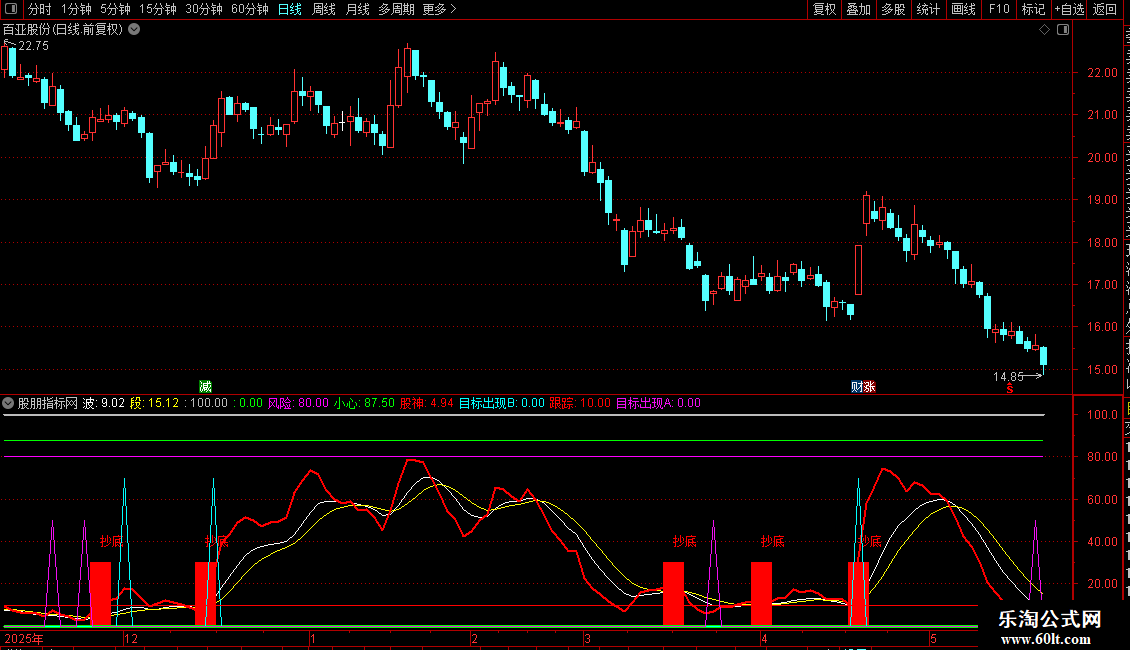Open 多周期 multi-period view

click(396, 9)
